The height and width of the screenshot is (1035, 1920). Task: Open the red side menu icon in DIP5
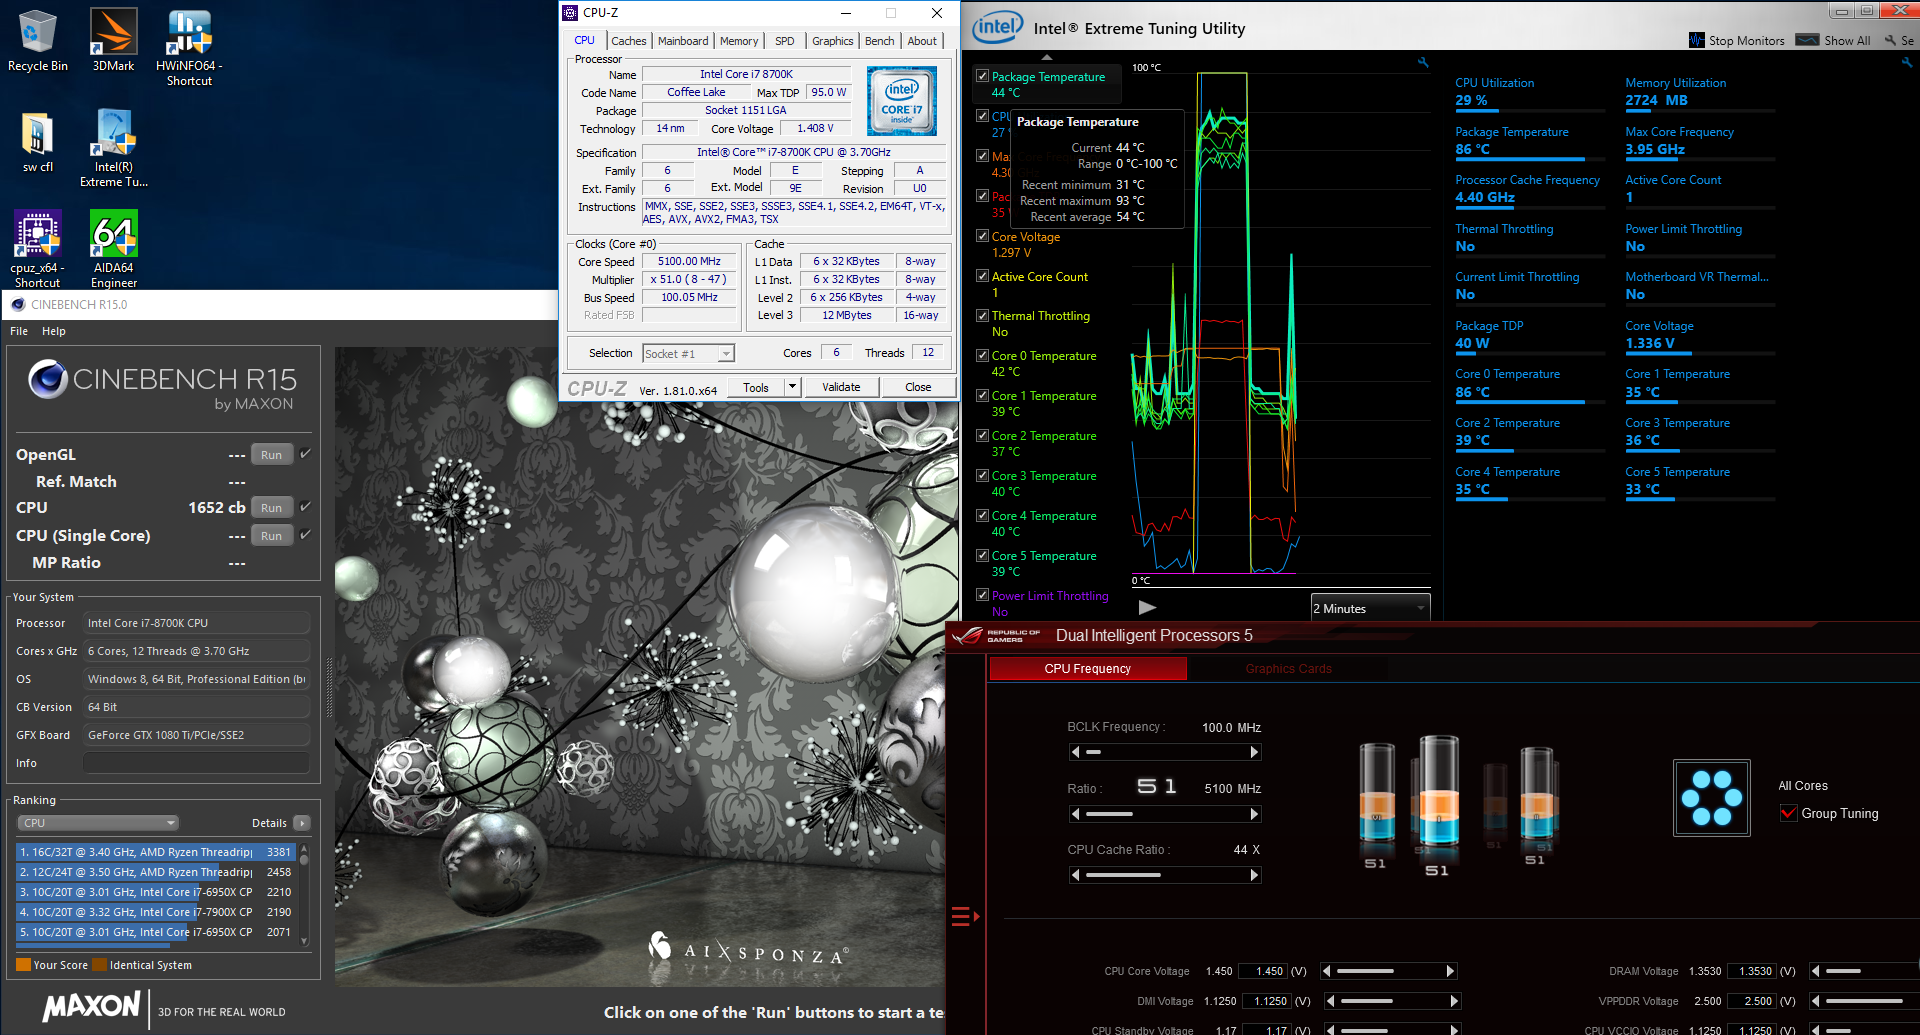965,916
